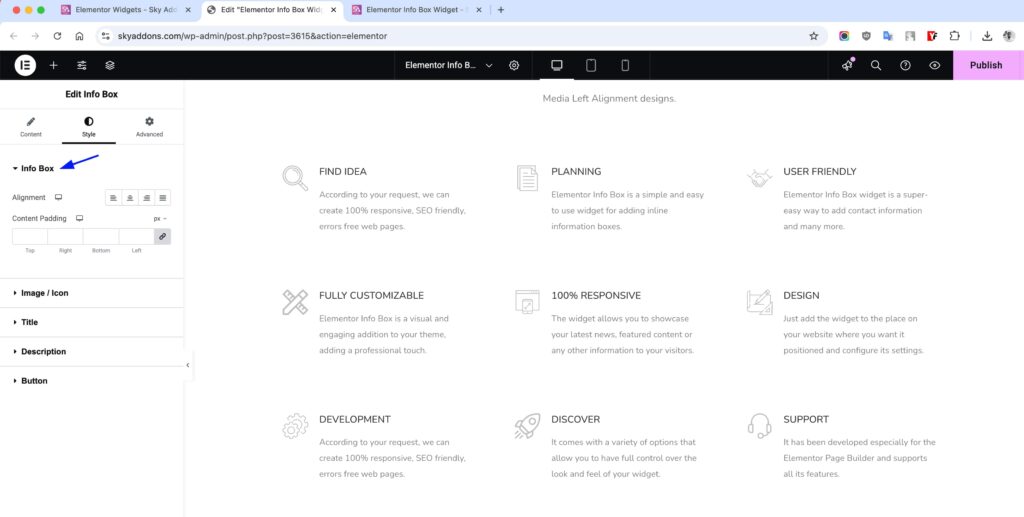Click the drafting icon beside DESIGN
The image size is (1024, 517).
coord(760,302)
